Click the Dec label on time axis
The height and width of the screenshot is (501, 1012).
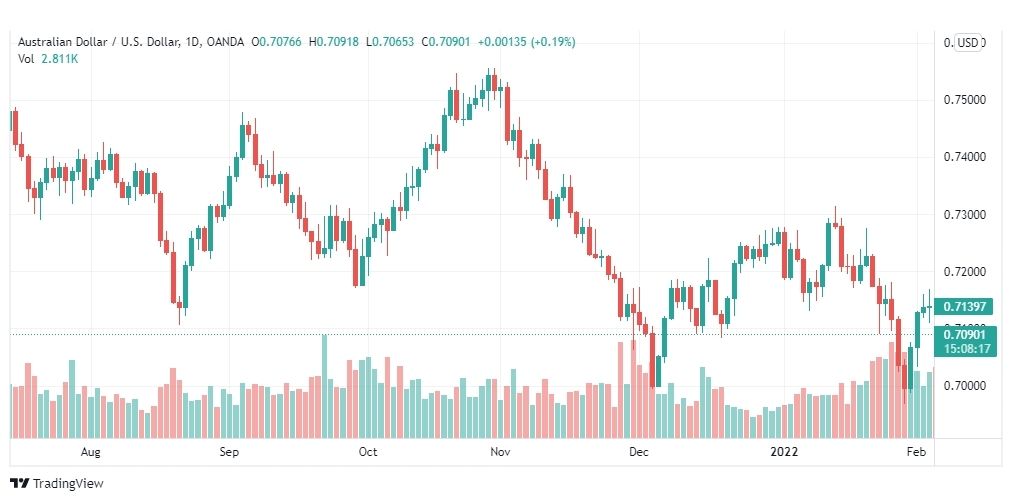coord(638,452)
